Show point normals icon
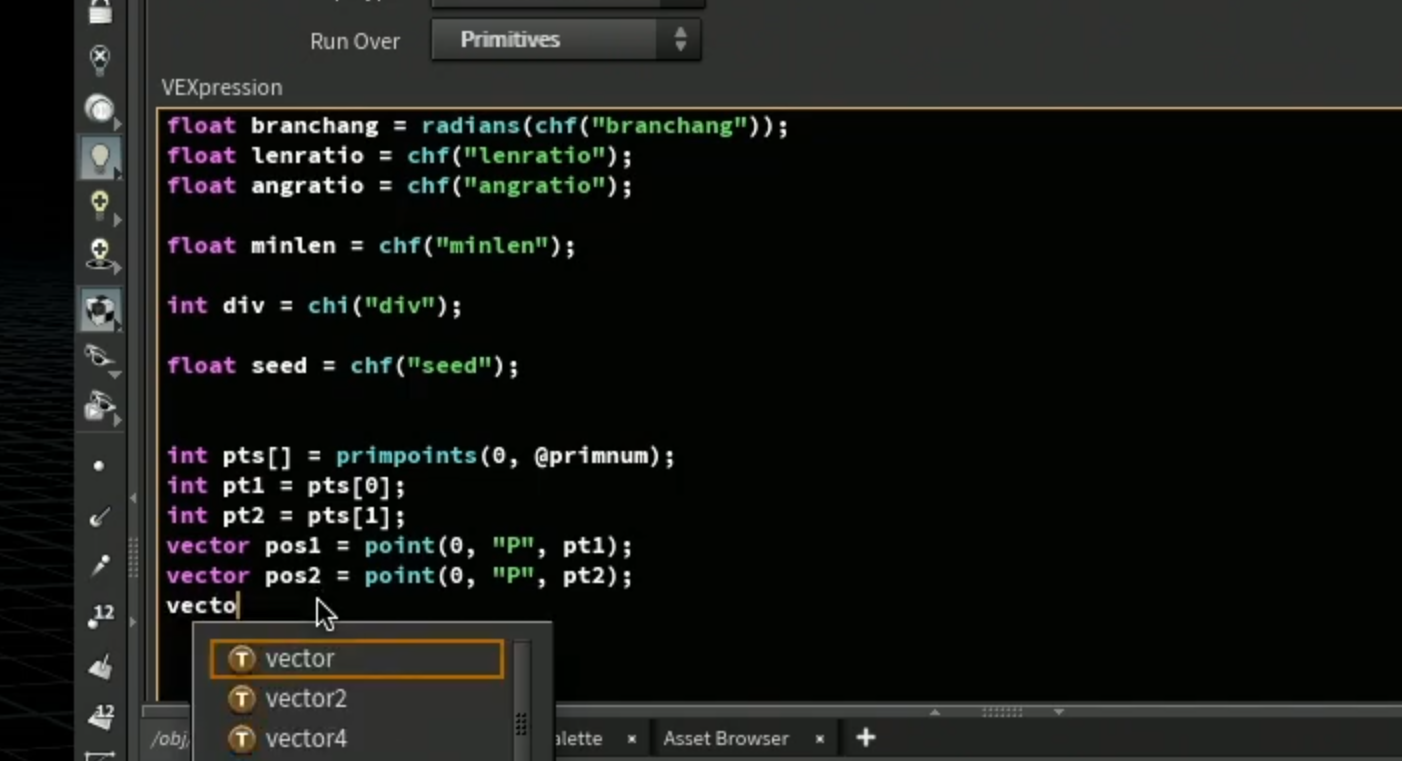This screenshot has width=1402, height=761. point(99,516)
